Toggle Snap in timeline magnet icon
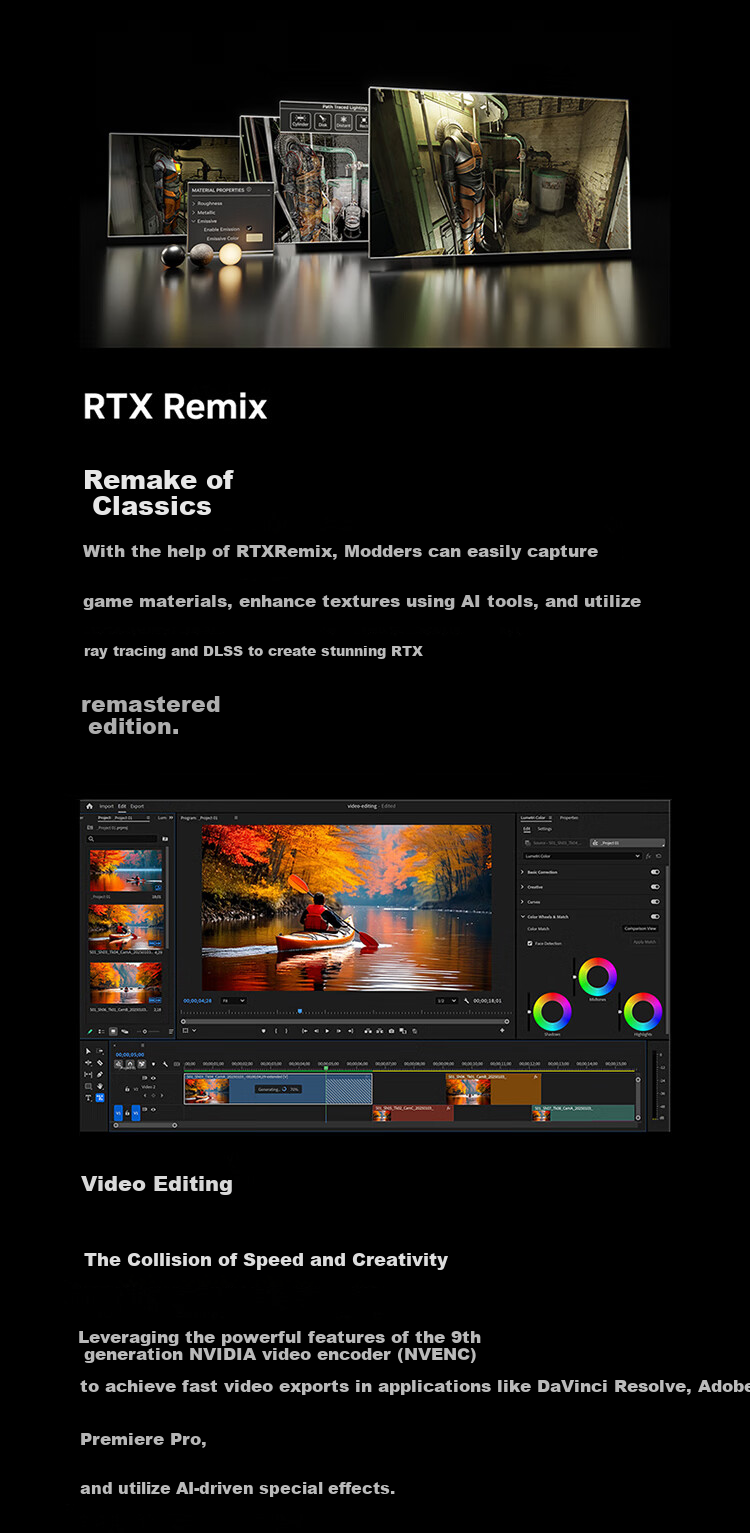This screenshot has height=1533, width=750. click(x=130, y=1064)
